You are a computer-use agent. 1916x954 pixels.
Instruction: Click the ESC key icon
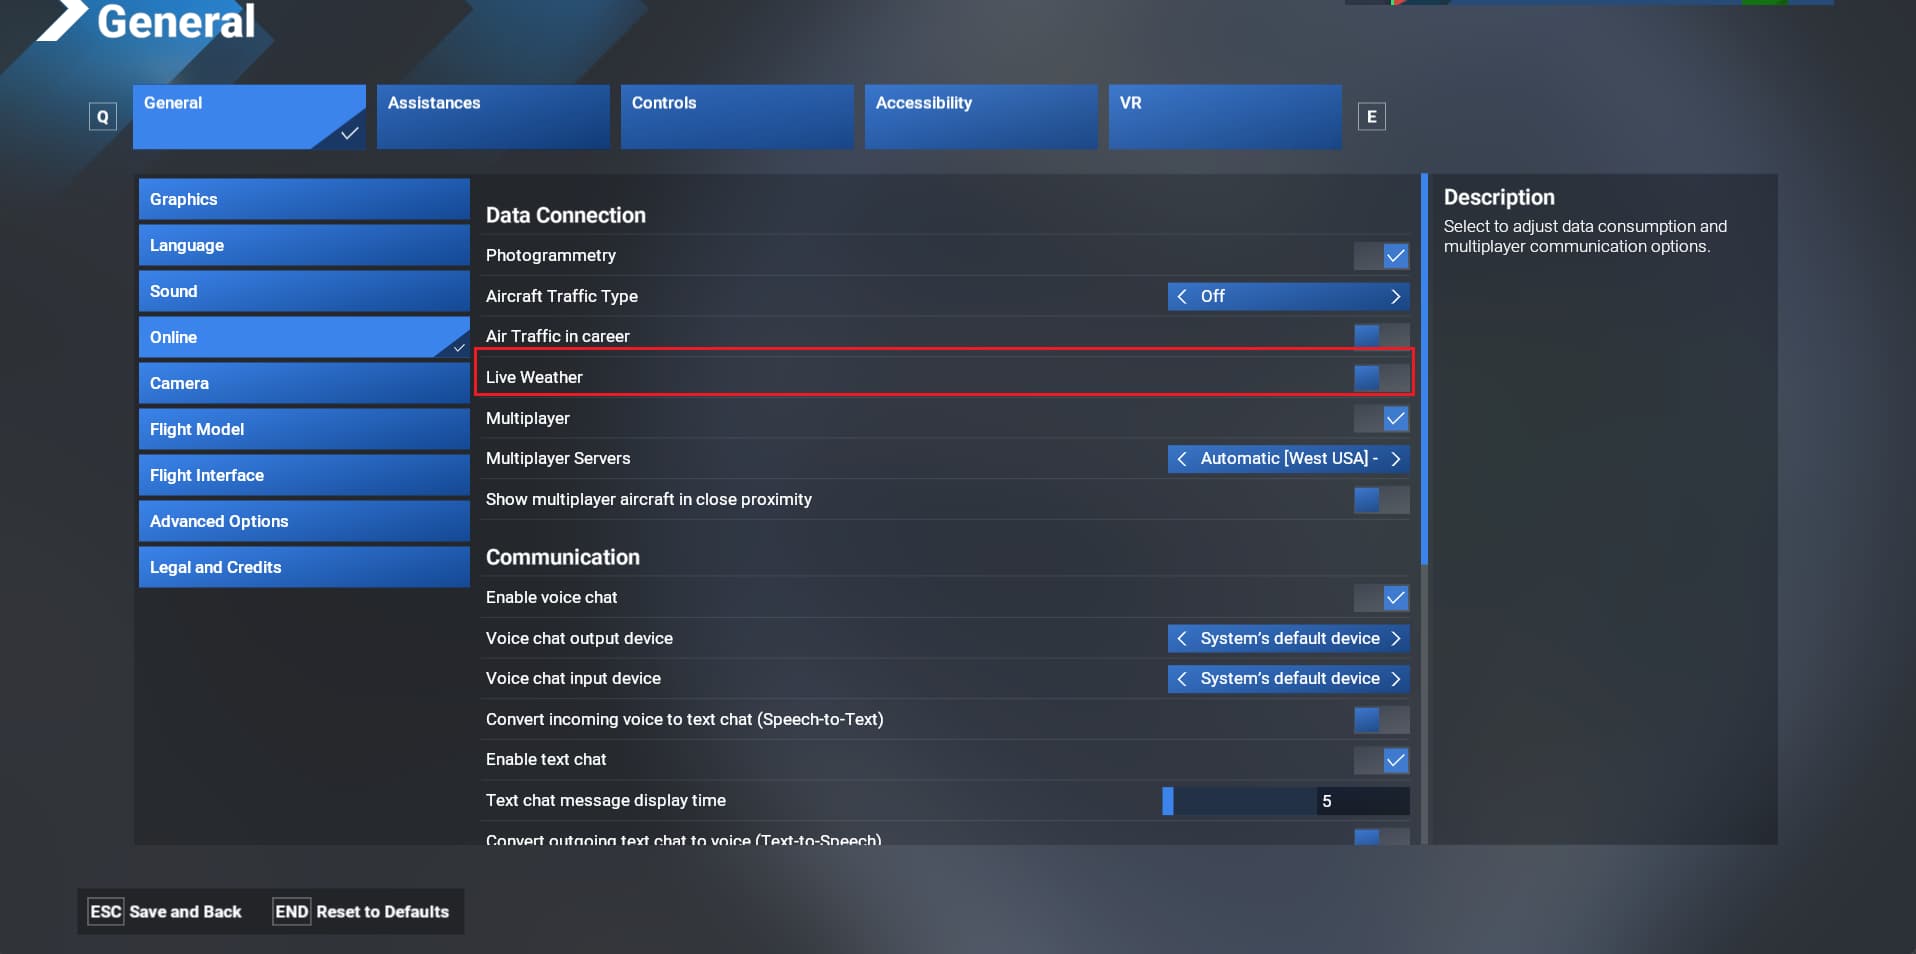[105, 912]
